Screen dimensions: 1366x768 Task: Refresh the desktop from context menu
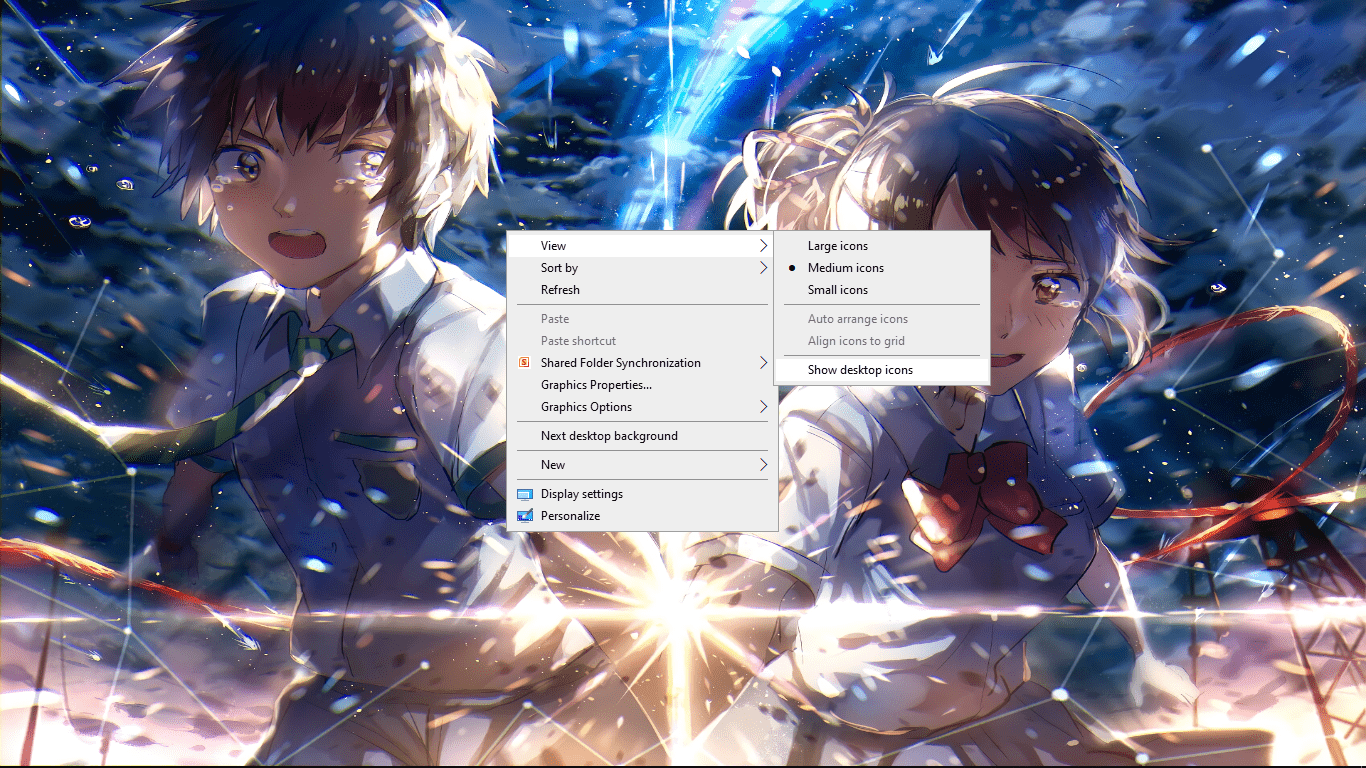pos(560,290)
